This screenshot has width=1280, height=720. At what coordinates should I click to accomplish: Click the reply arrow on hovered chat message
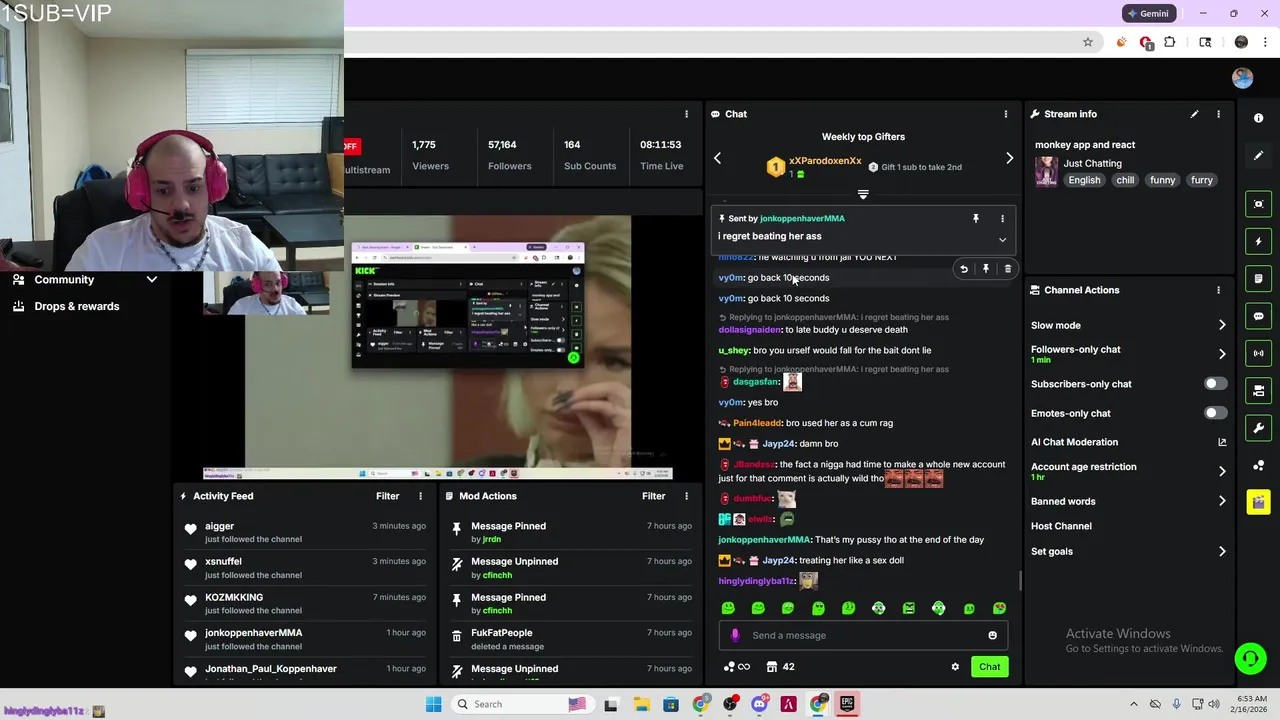click(x=964, y=269)
